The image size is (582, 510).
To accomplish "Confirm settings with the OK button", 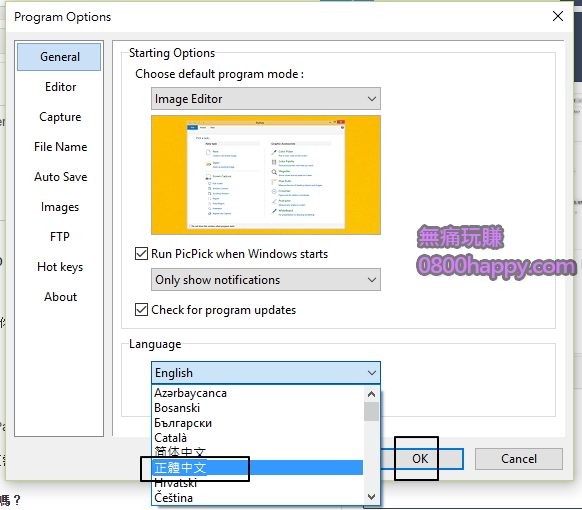I will click(x=422, y=459).
